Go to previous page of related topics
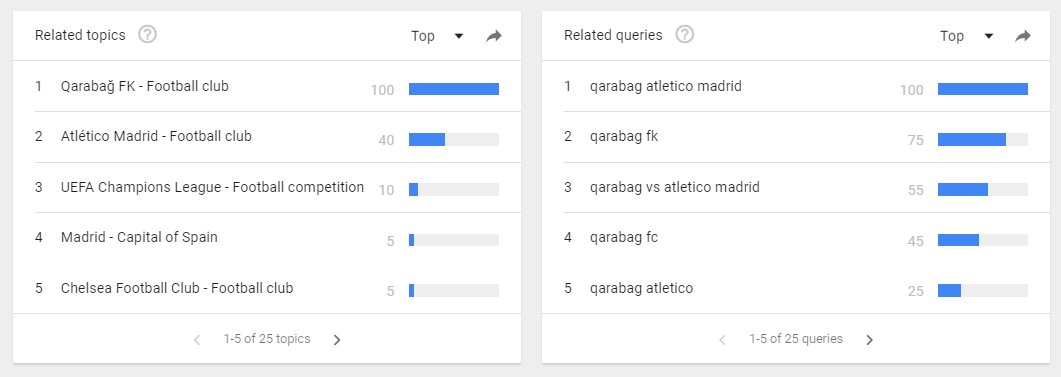 tap(197, 340)
